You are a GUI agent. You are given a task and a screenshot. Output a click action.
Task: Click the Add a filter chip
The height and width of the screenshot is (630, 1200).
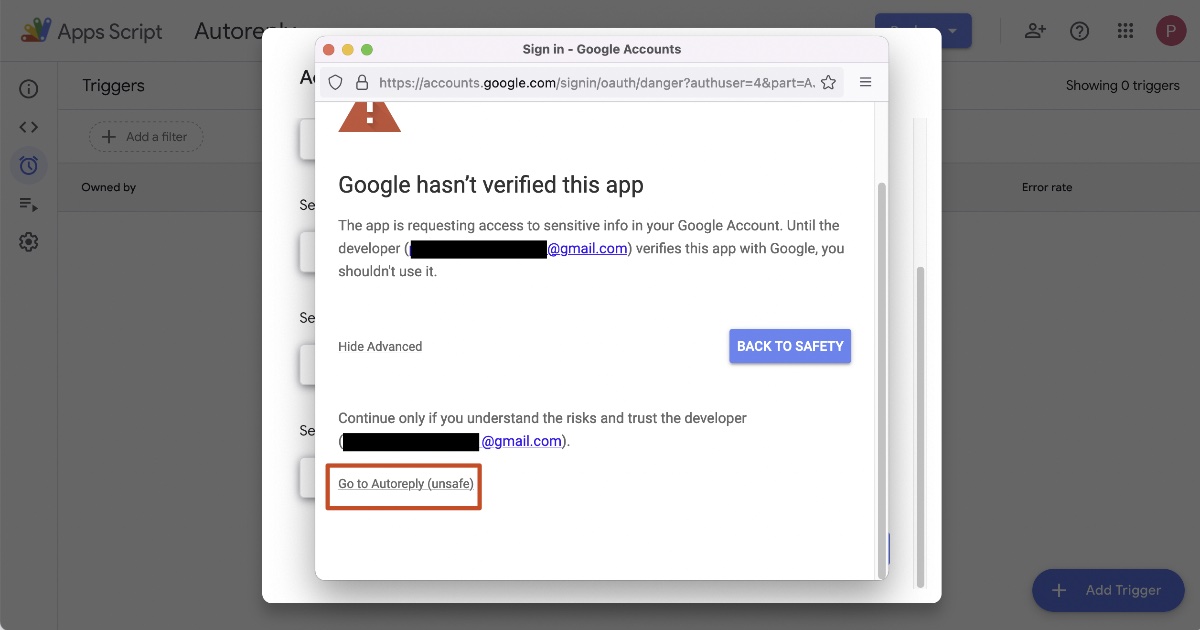pos(146,137)
